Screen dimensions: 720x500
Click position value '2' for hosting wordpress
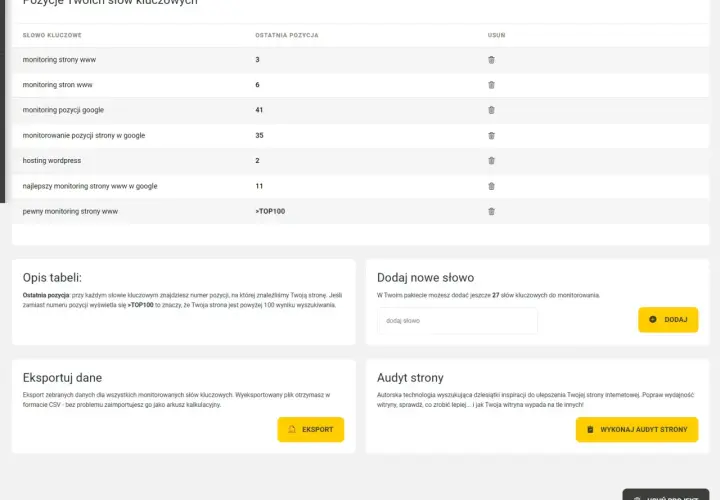(257, 161)
